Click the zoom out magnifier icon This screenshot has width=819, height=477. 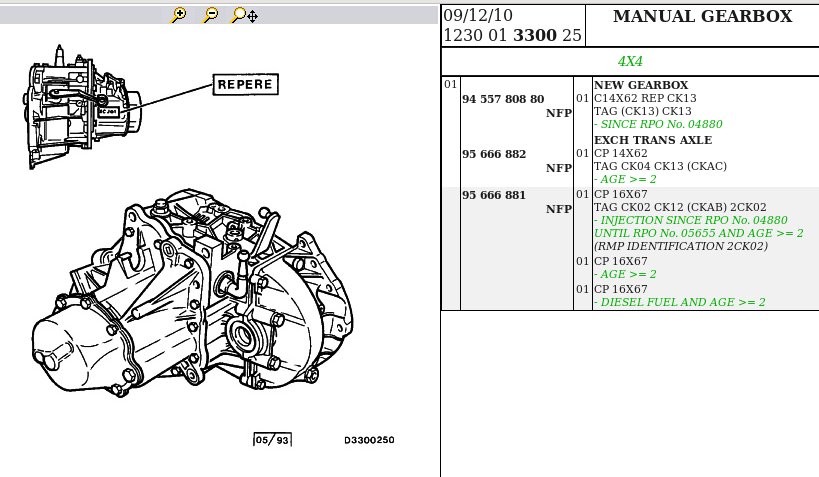point(210,15)
